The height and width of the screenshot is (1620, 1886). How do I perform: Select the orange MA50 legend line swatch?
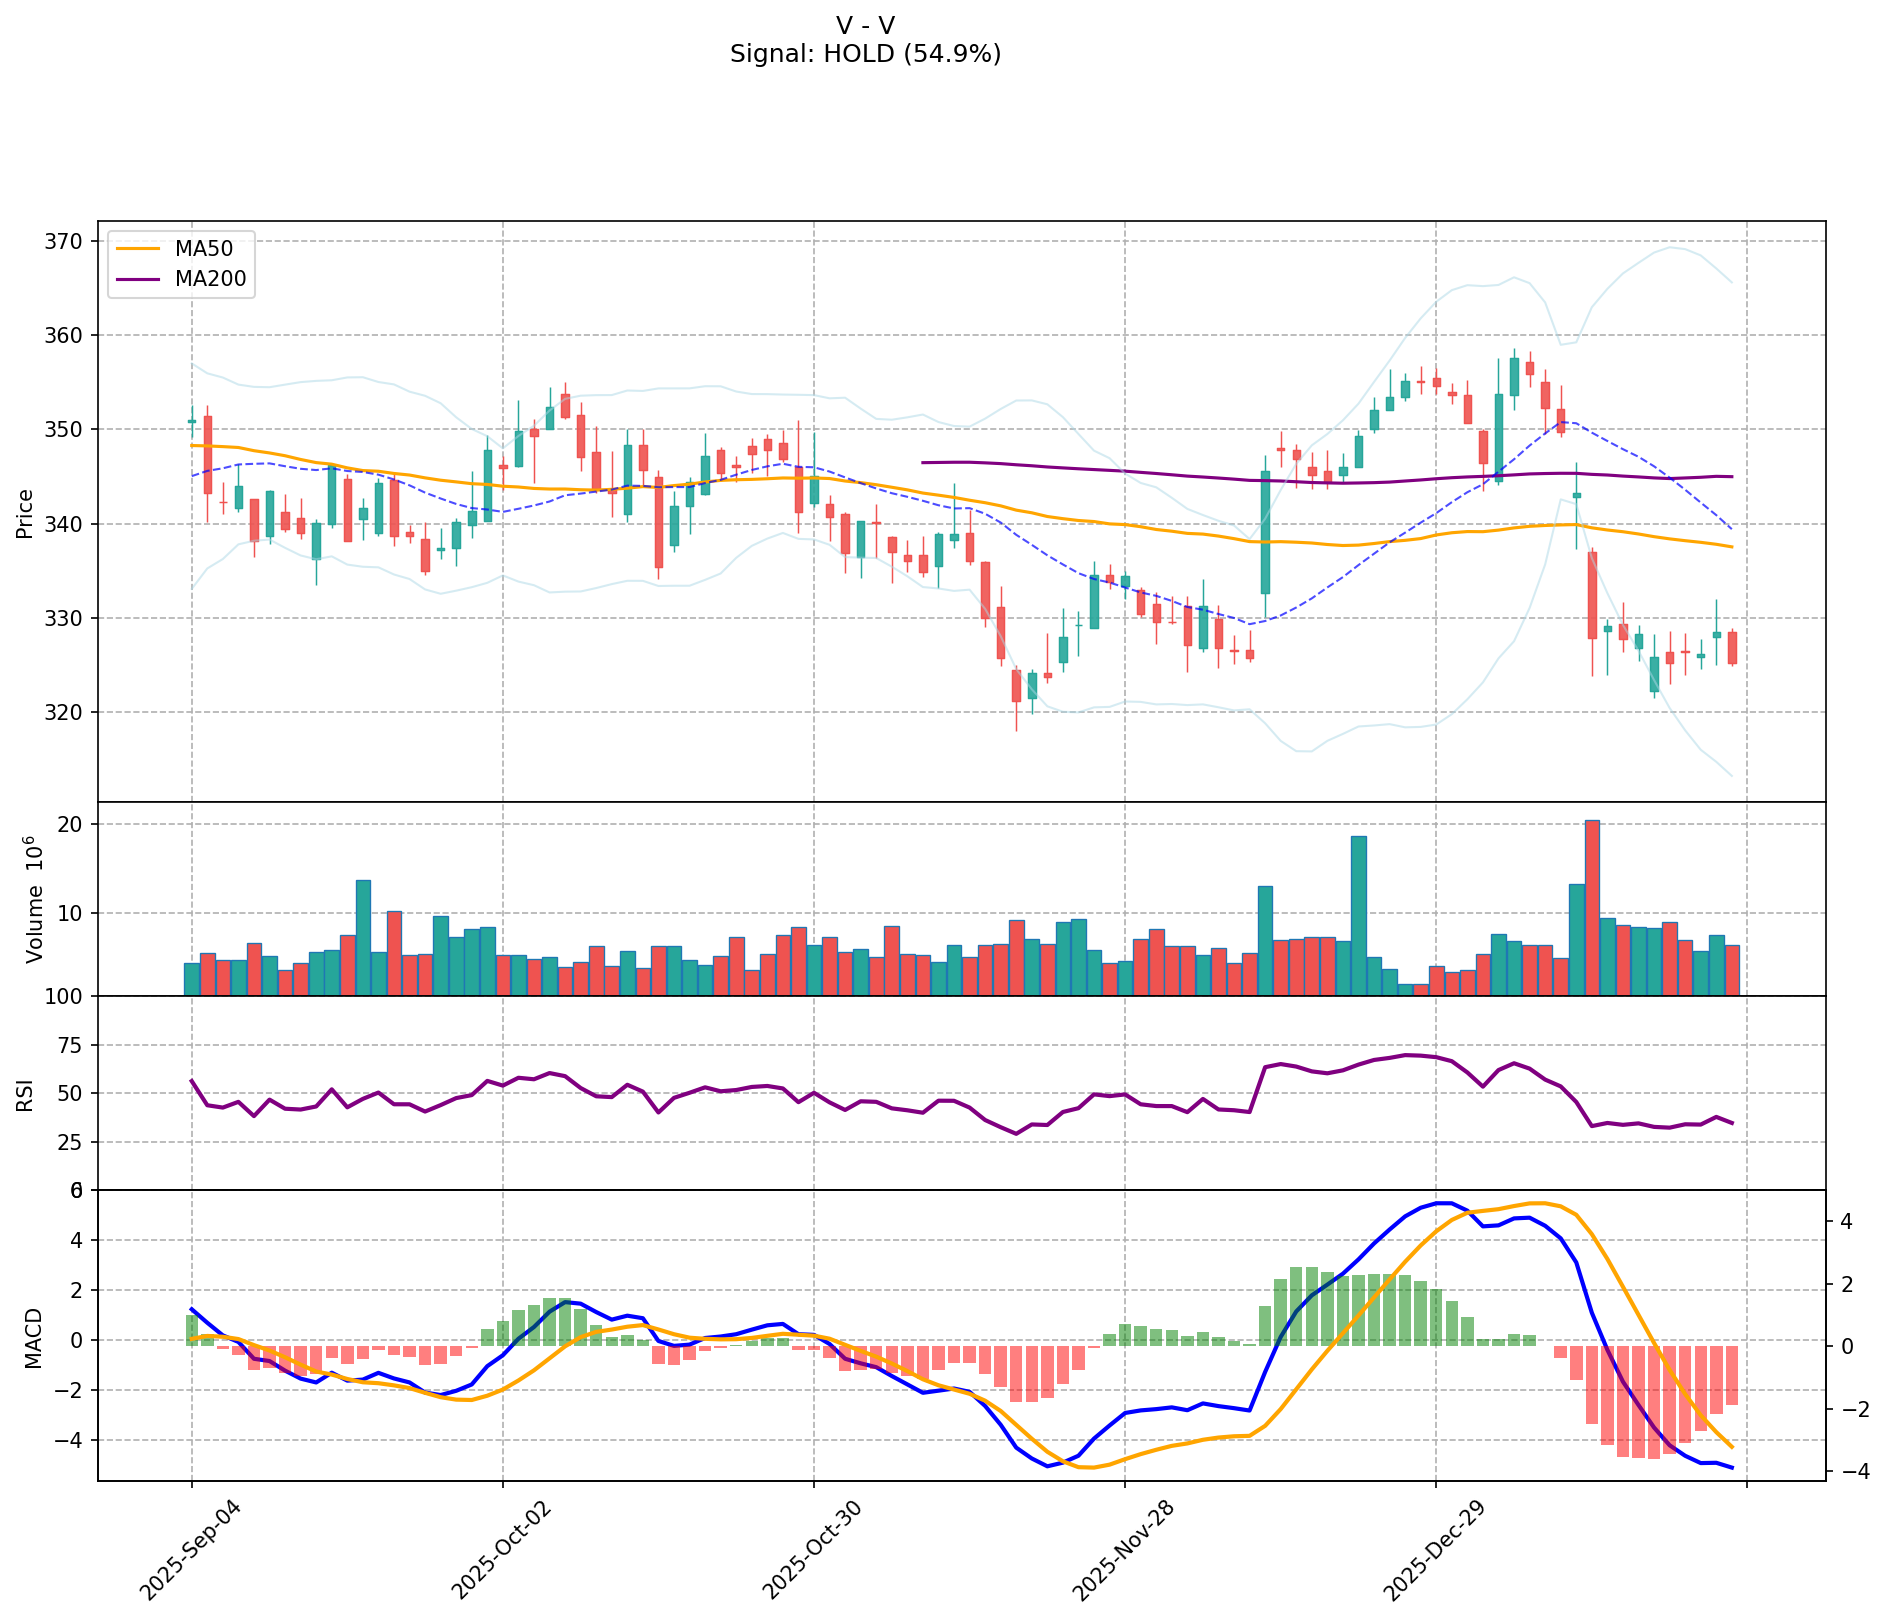point(137,250)
